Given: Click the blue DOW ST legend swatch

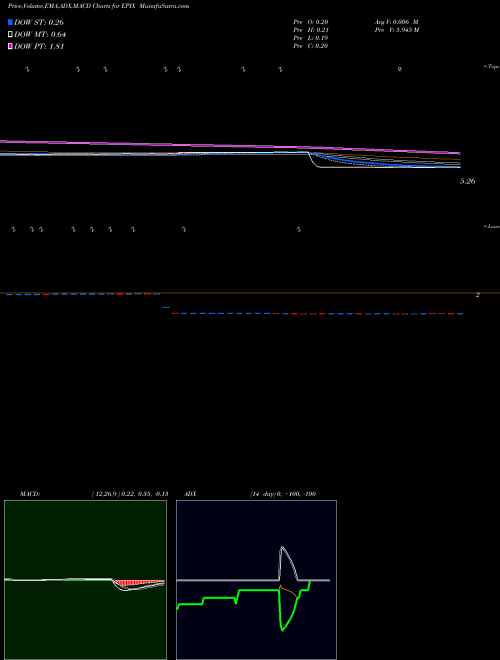Looking at the screenshot, I should pos(11,22).
